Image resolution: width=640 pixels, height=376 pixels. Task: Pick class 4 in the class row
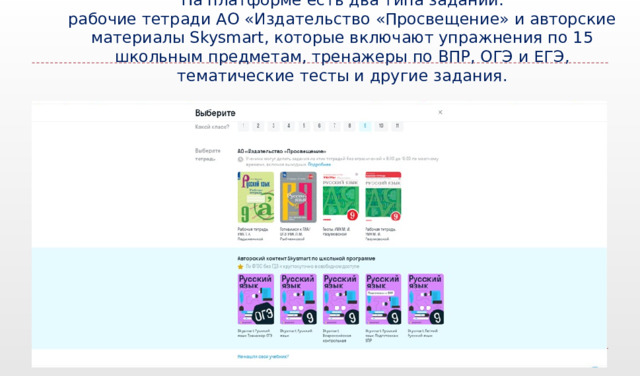click(x=289, y=126)
